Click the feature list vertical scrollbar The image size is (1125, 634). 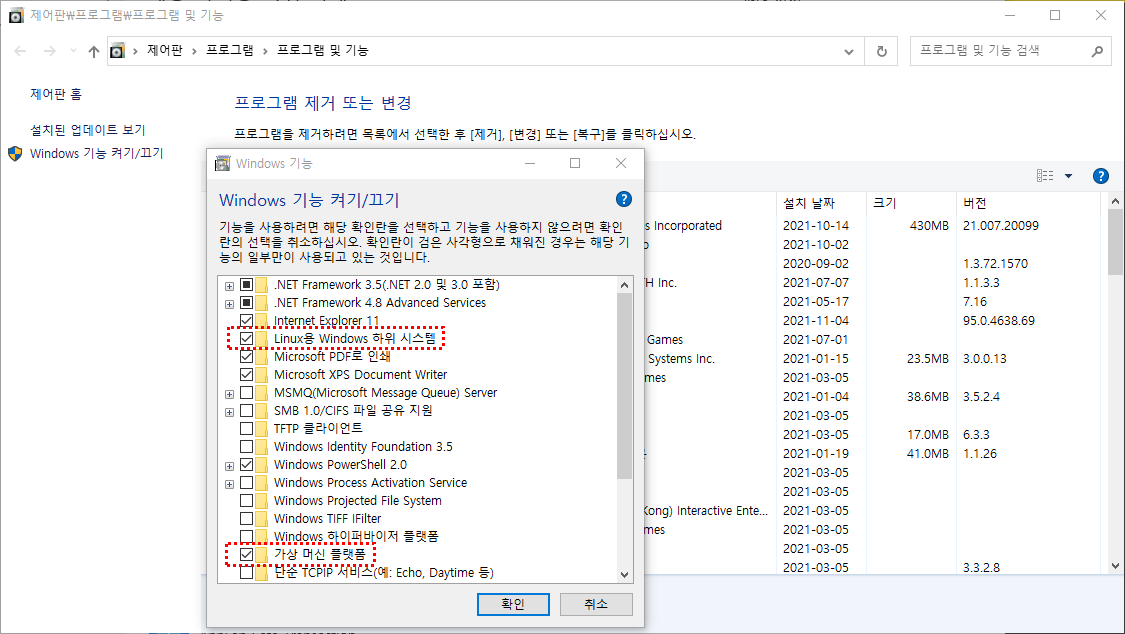625,400
